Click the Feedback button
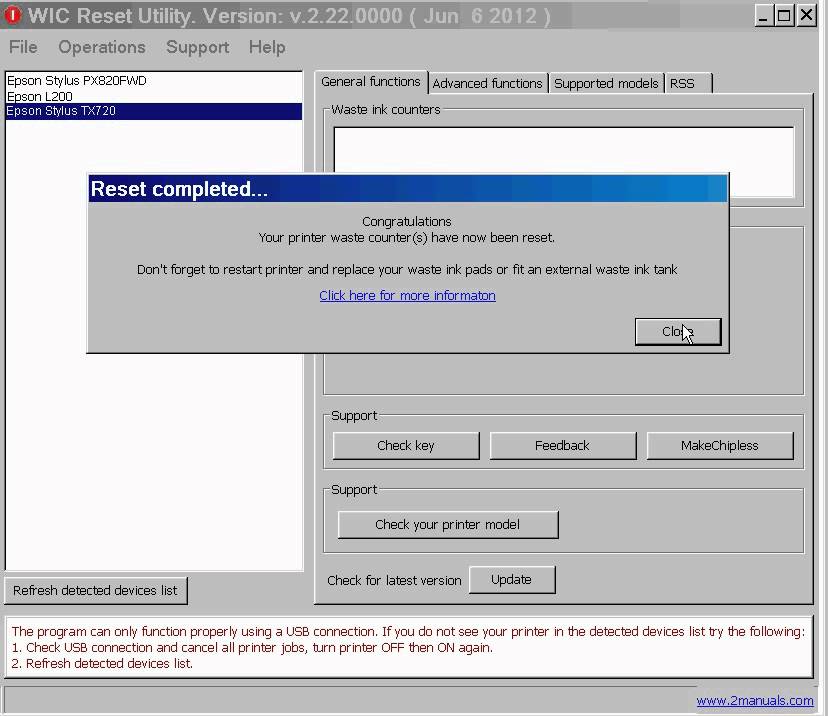The width and height of the screenshot is (828, 716). (563, 446)
